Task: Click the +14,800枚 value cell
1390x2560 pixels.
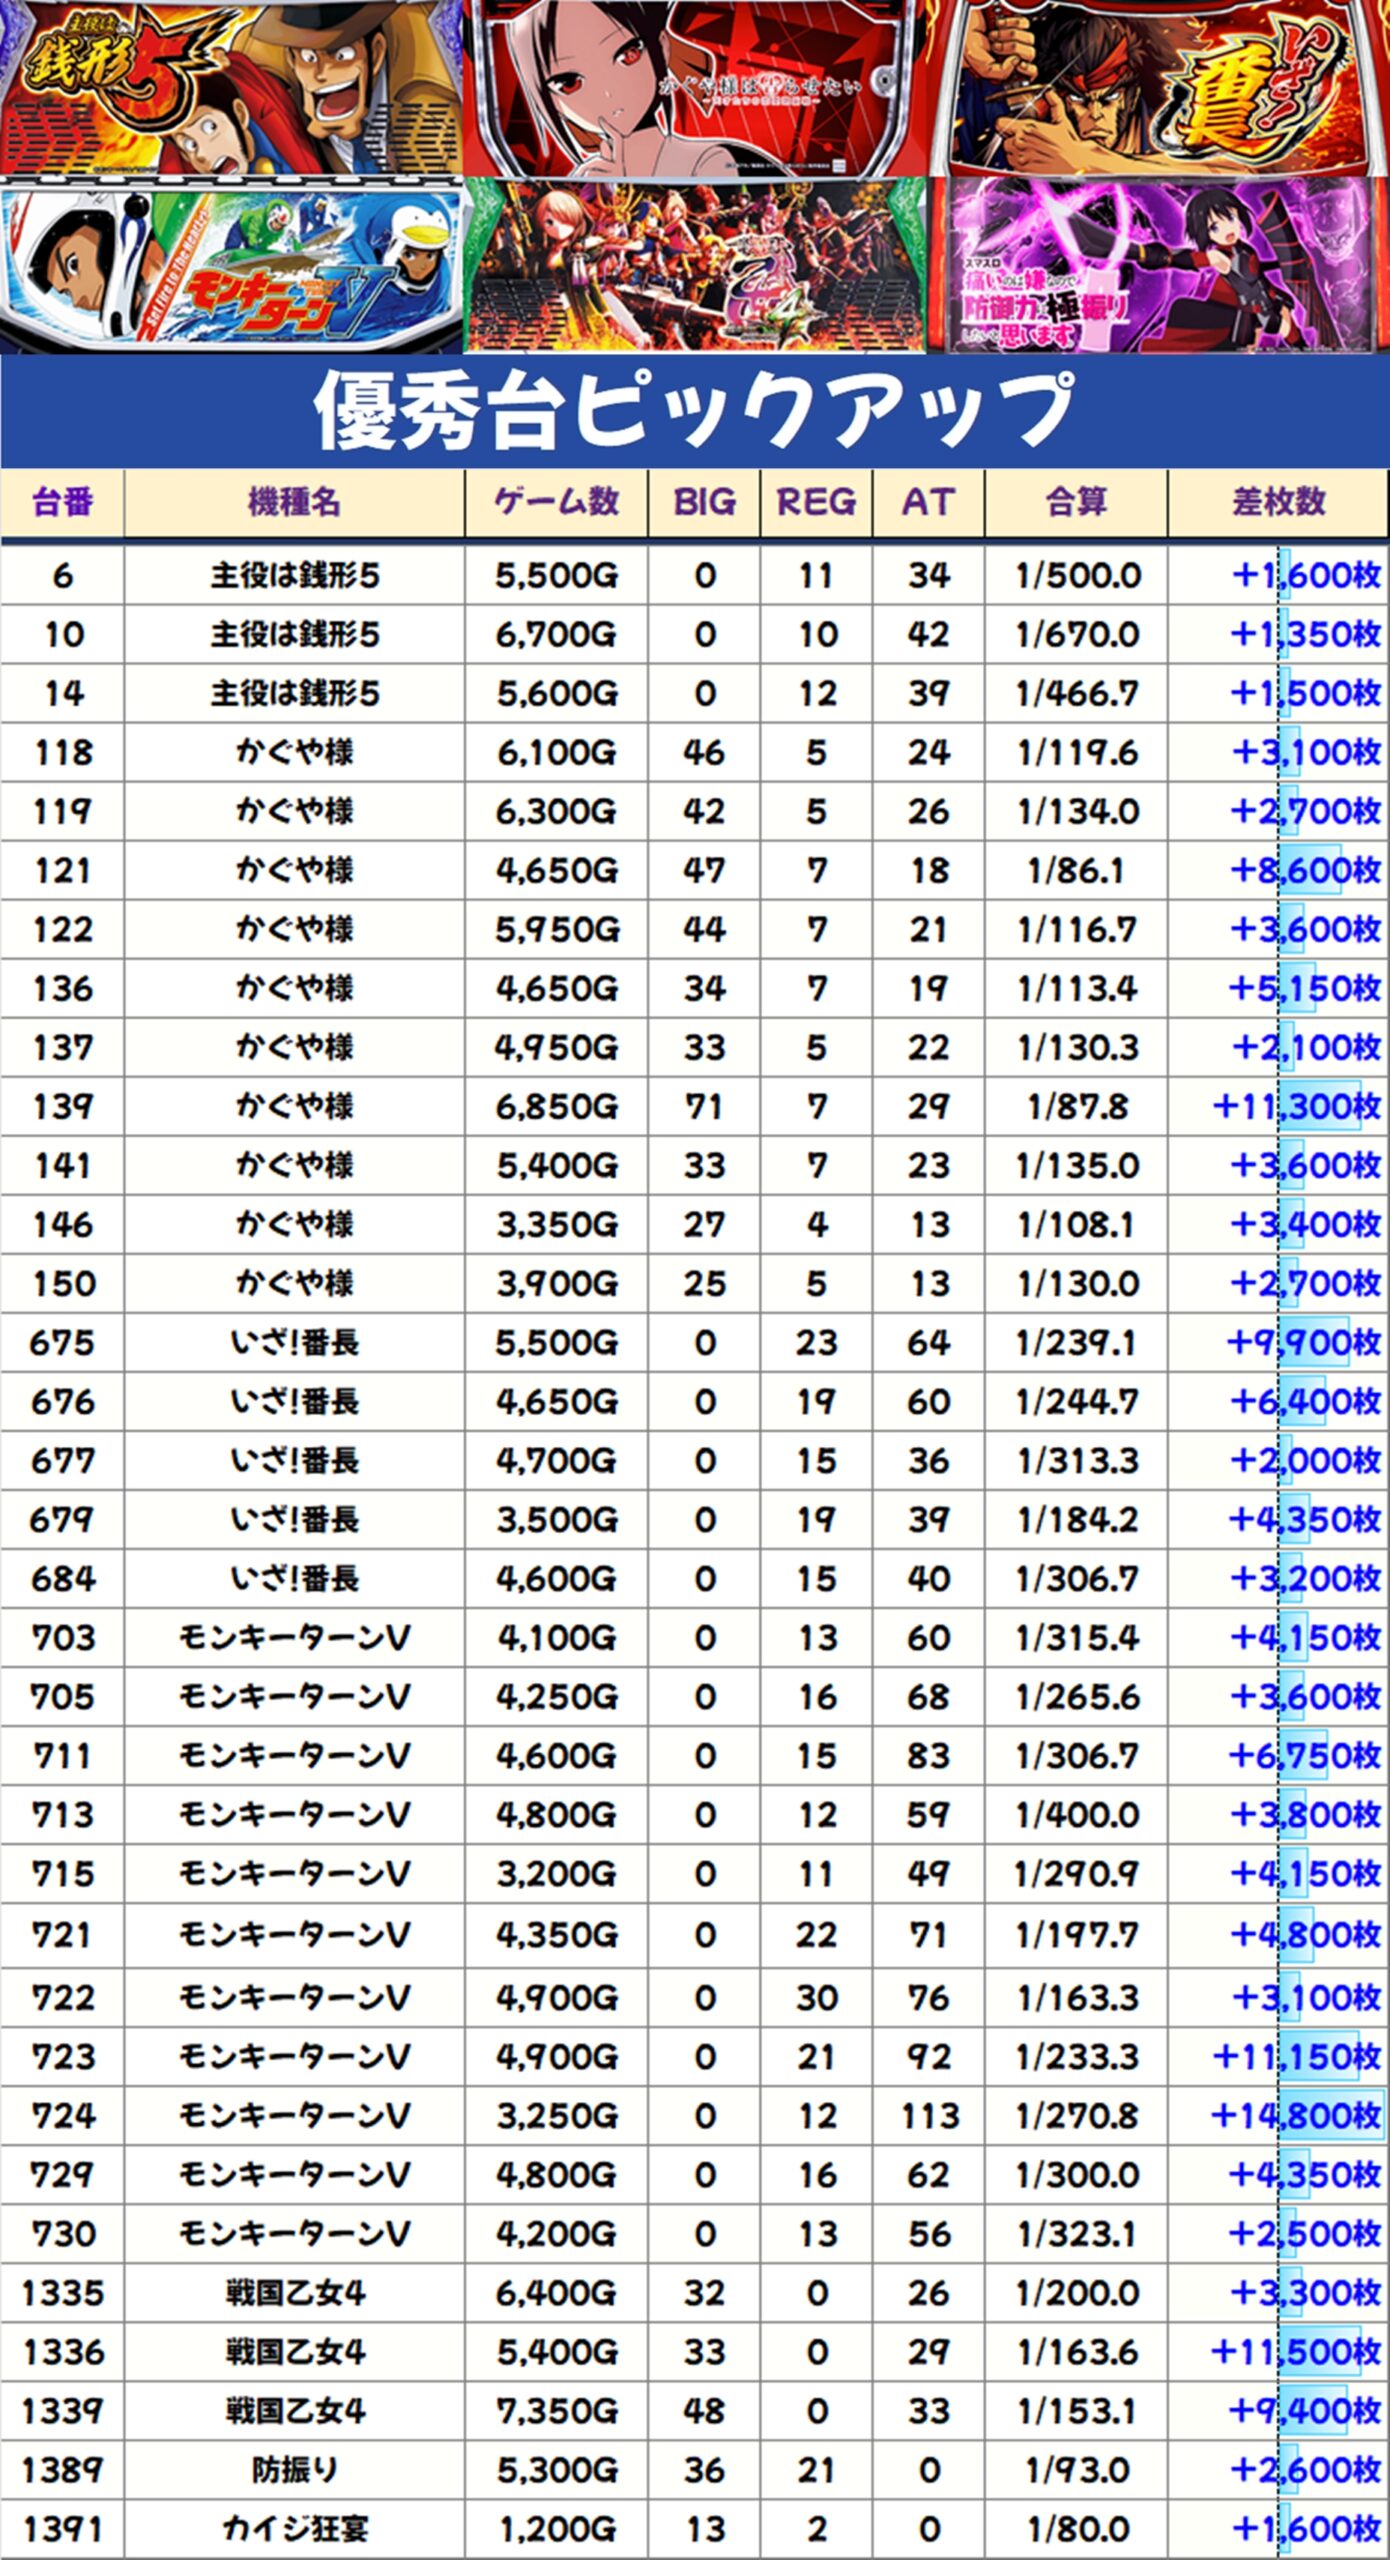Action: [x=1294, y=2116]
